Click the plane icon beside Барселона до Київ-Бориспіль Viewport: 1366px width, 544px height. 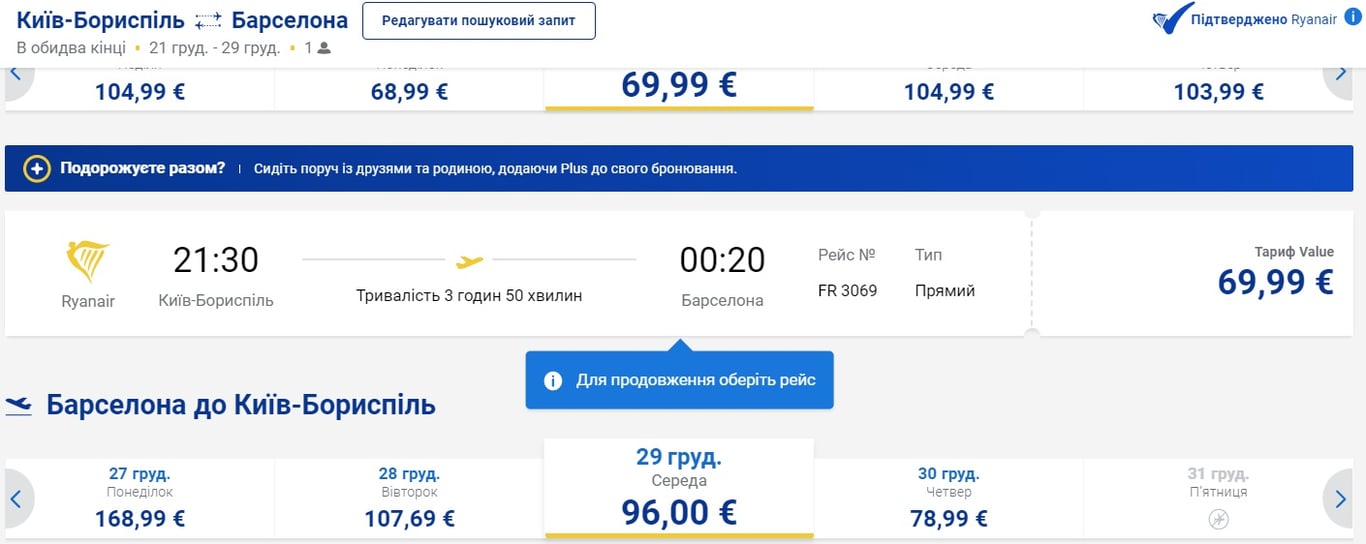tap(19, 405)
